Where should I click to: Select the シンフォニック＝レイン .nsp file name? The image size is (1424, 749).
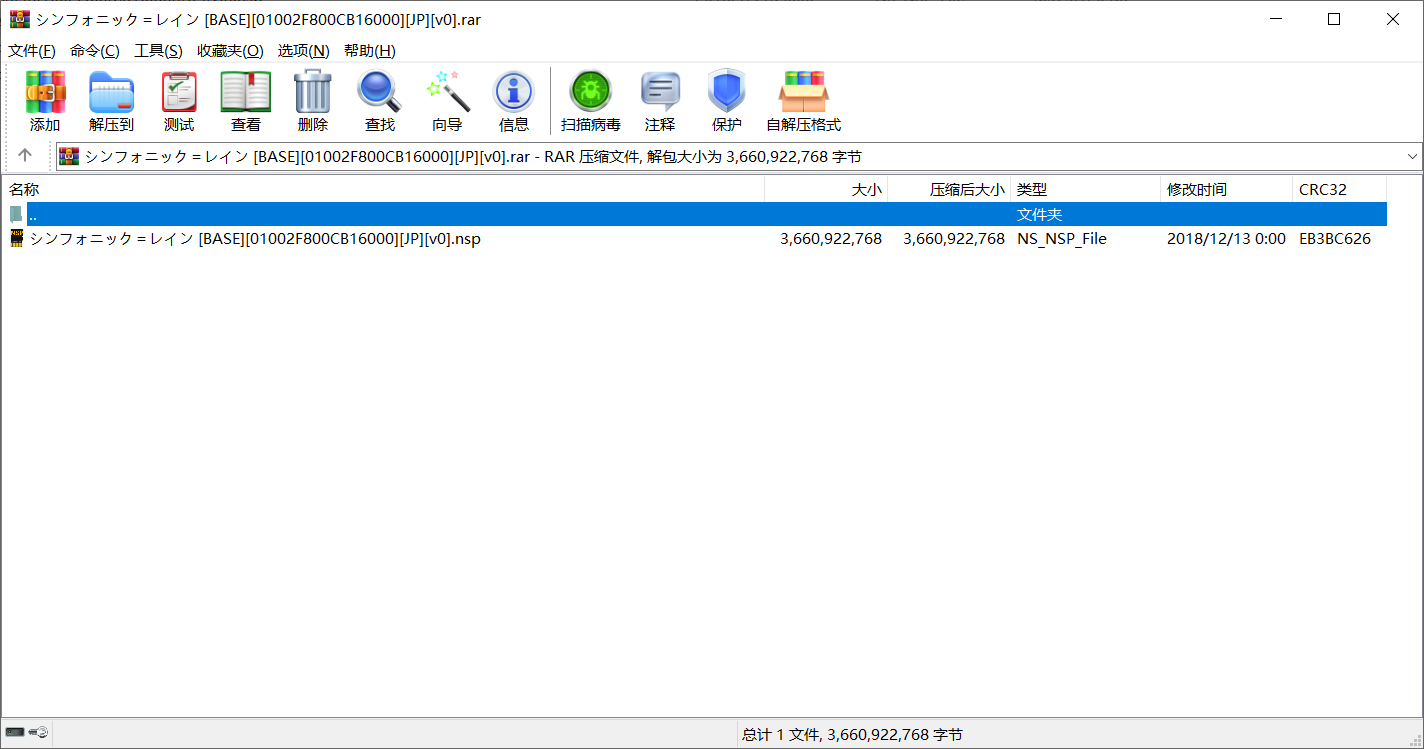click(255, 239)
